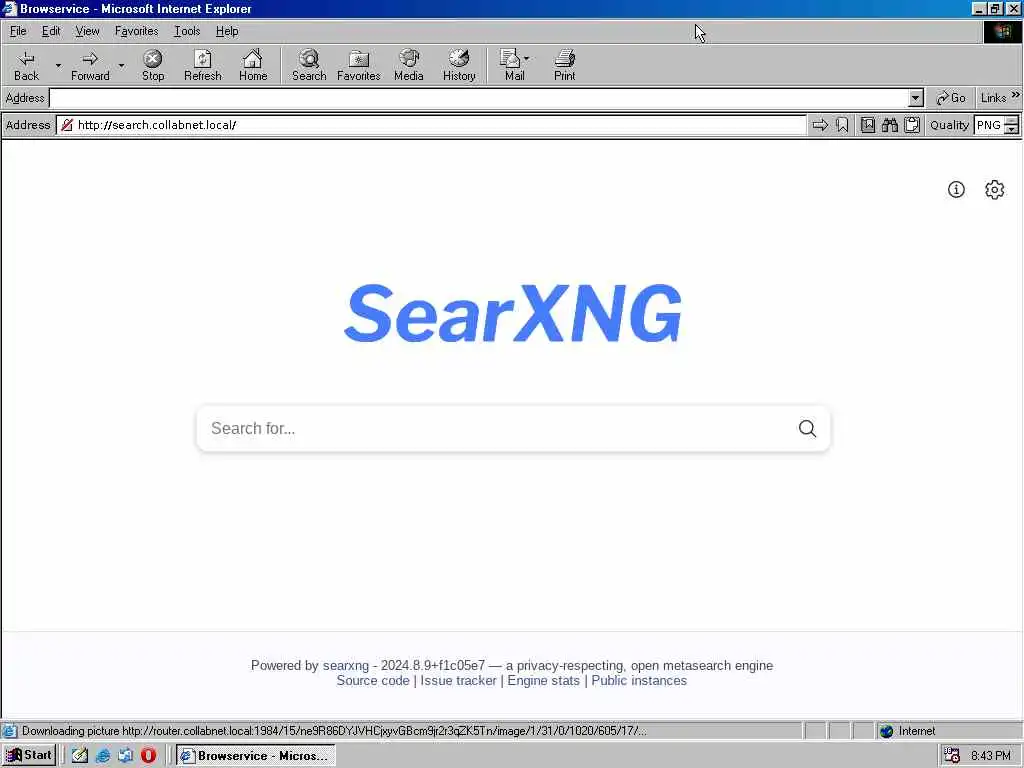
Task: Click the page security icon before URL
Action: pyautogui.click(x=67, y=125)
